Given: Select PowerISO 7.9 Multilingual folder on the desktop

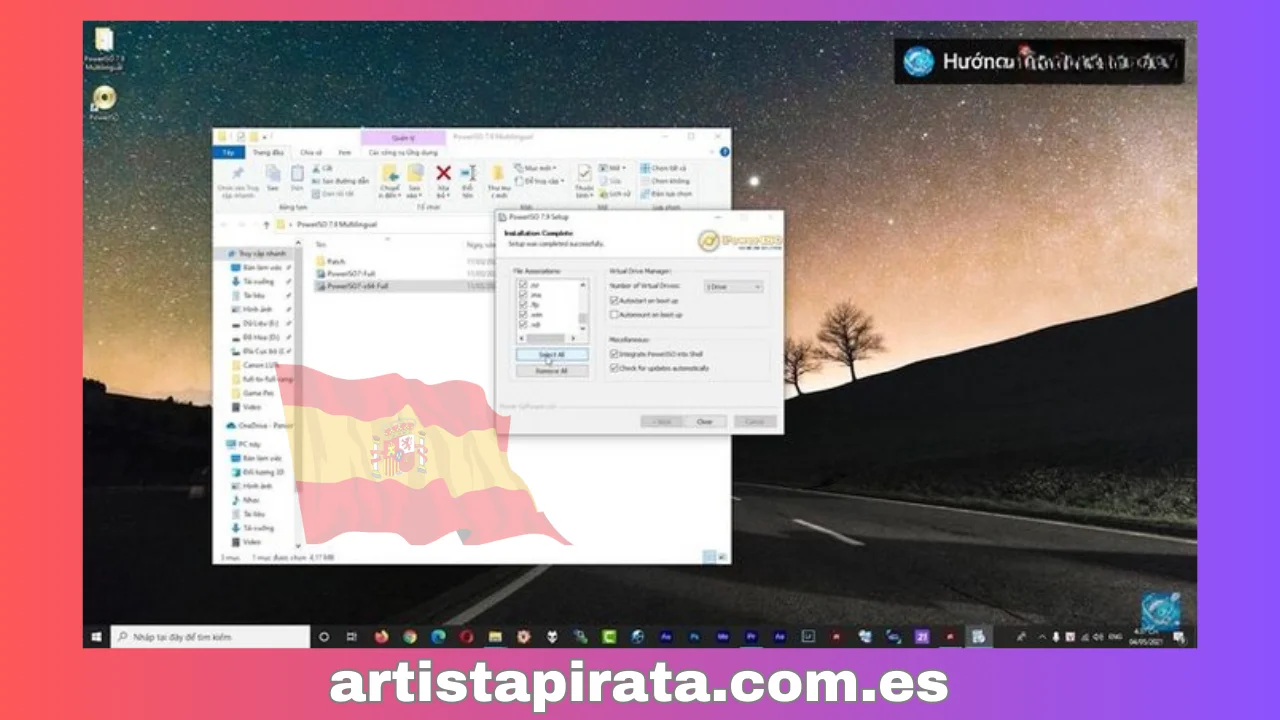Looking at the screenshot, I should [x=103, y=49].
